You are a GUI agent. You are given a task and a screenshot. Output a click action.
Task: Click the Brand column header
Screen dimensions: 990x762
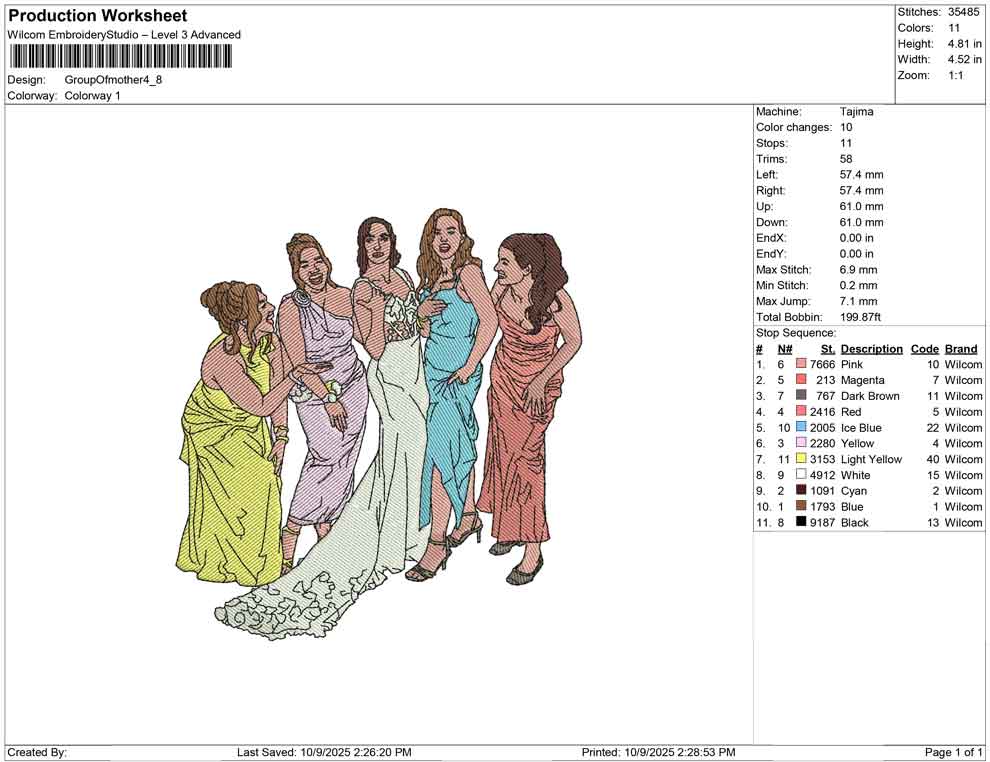click(x=961, y=349)
